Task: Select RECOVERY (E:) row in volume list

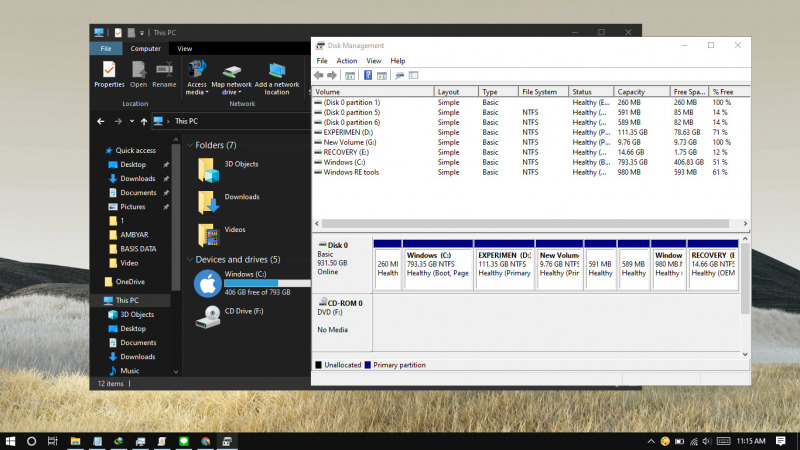Action: (x=531, y=153)
